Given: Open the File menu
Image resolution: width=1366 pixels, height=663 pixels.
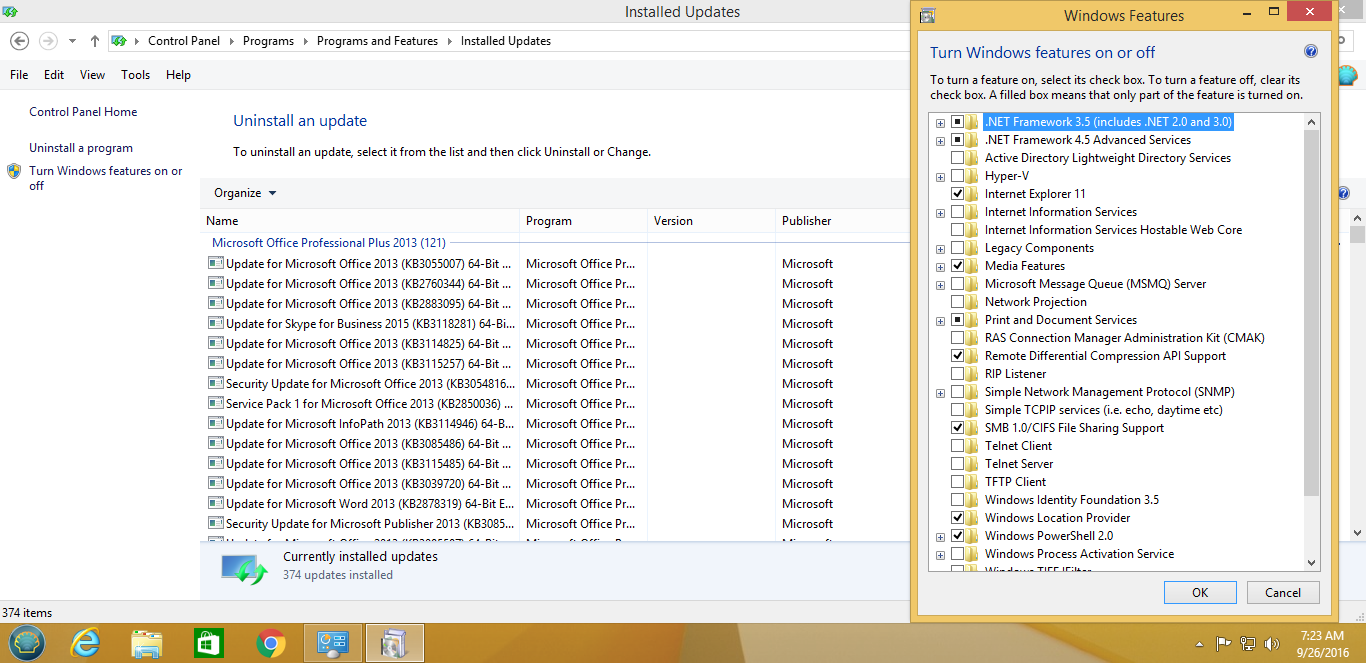Looking at the screenshot, I should pos(19,75).
